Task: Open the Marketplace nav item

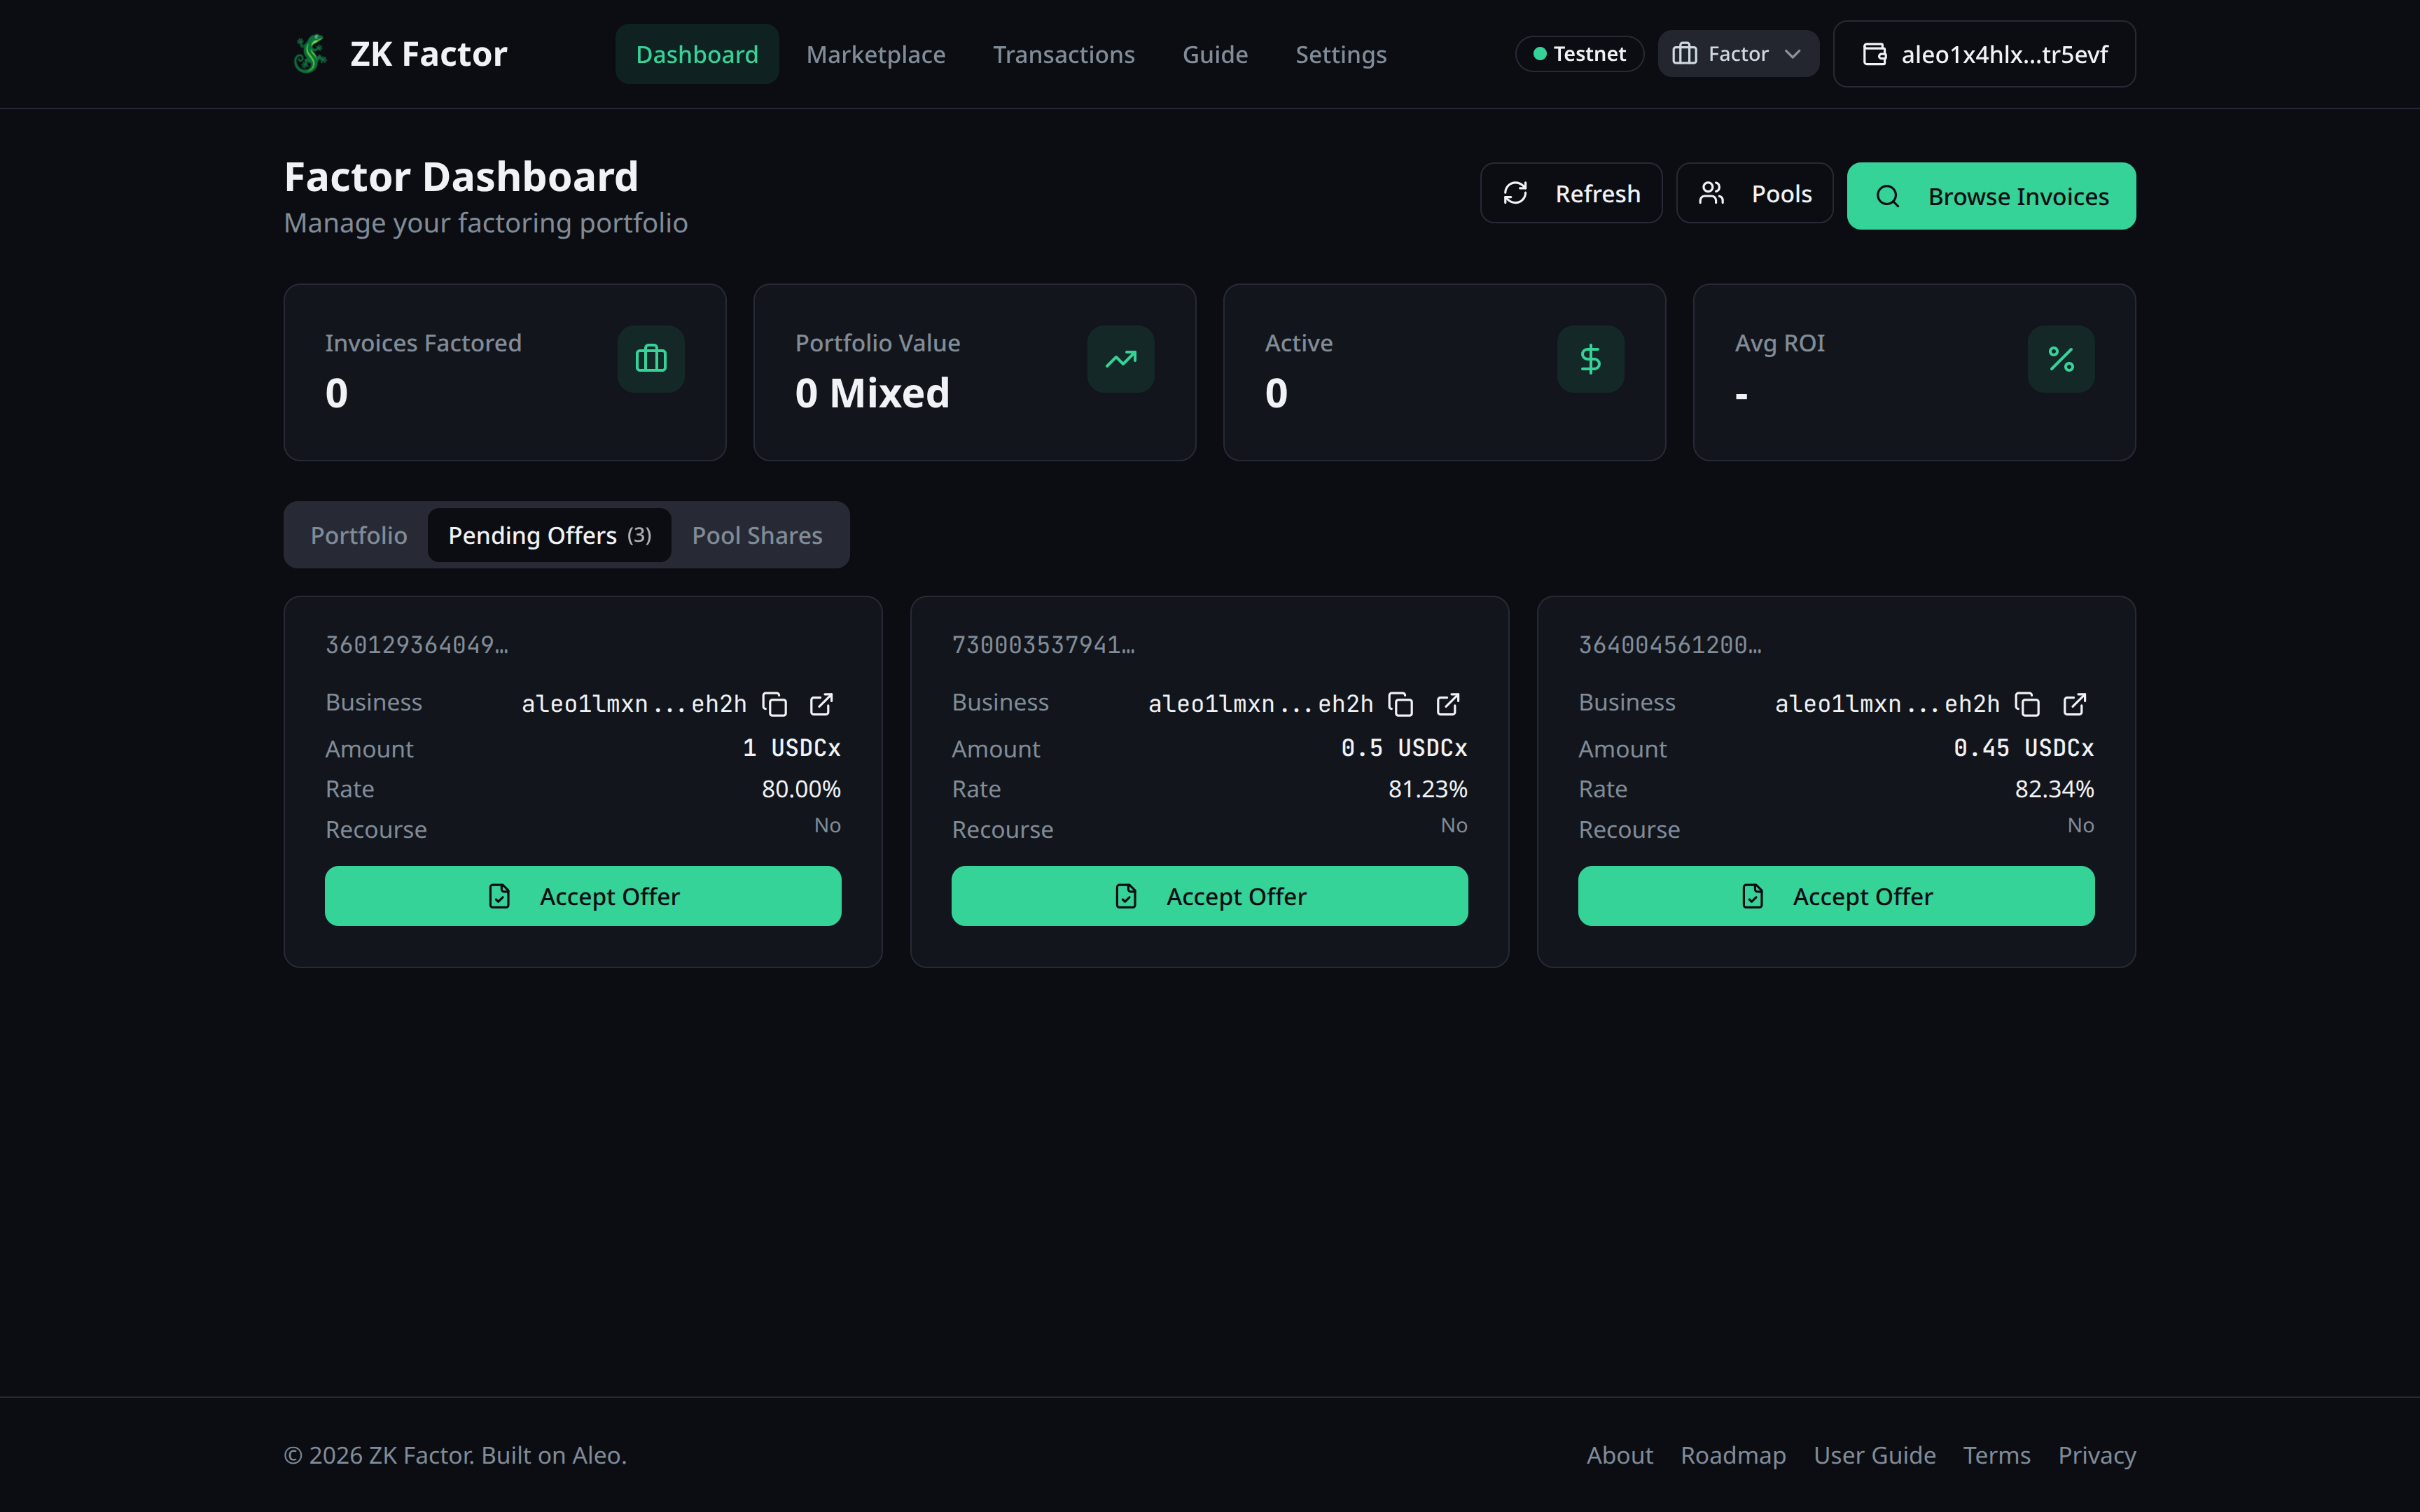Action: (875, 54)
